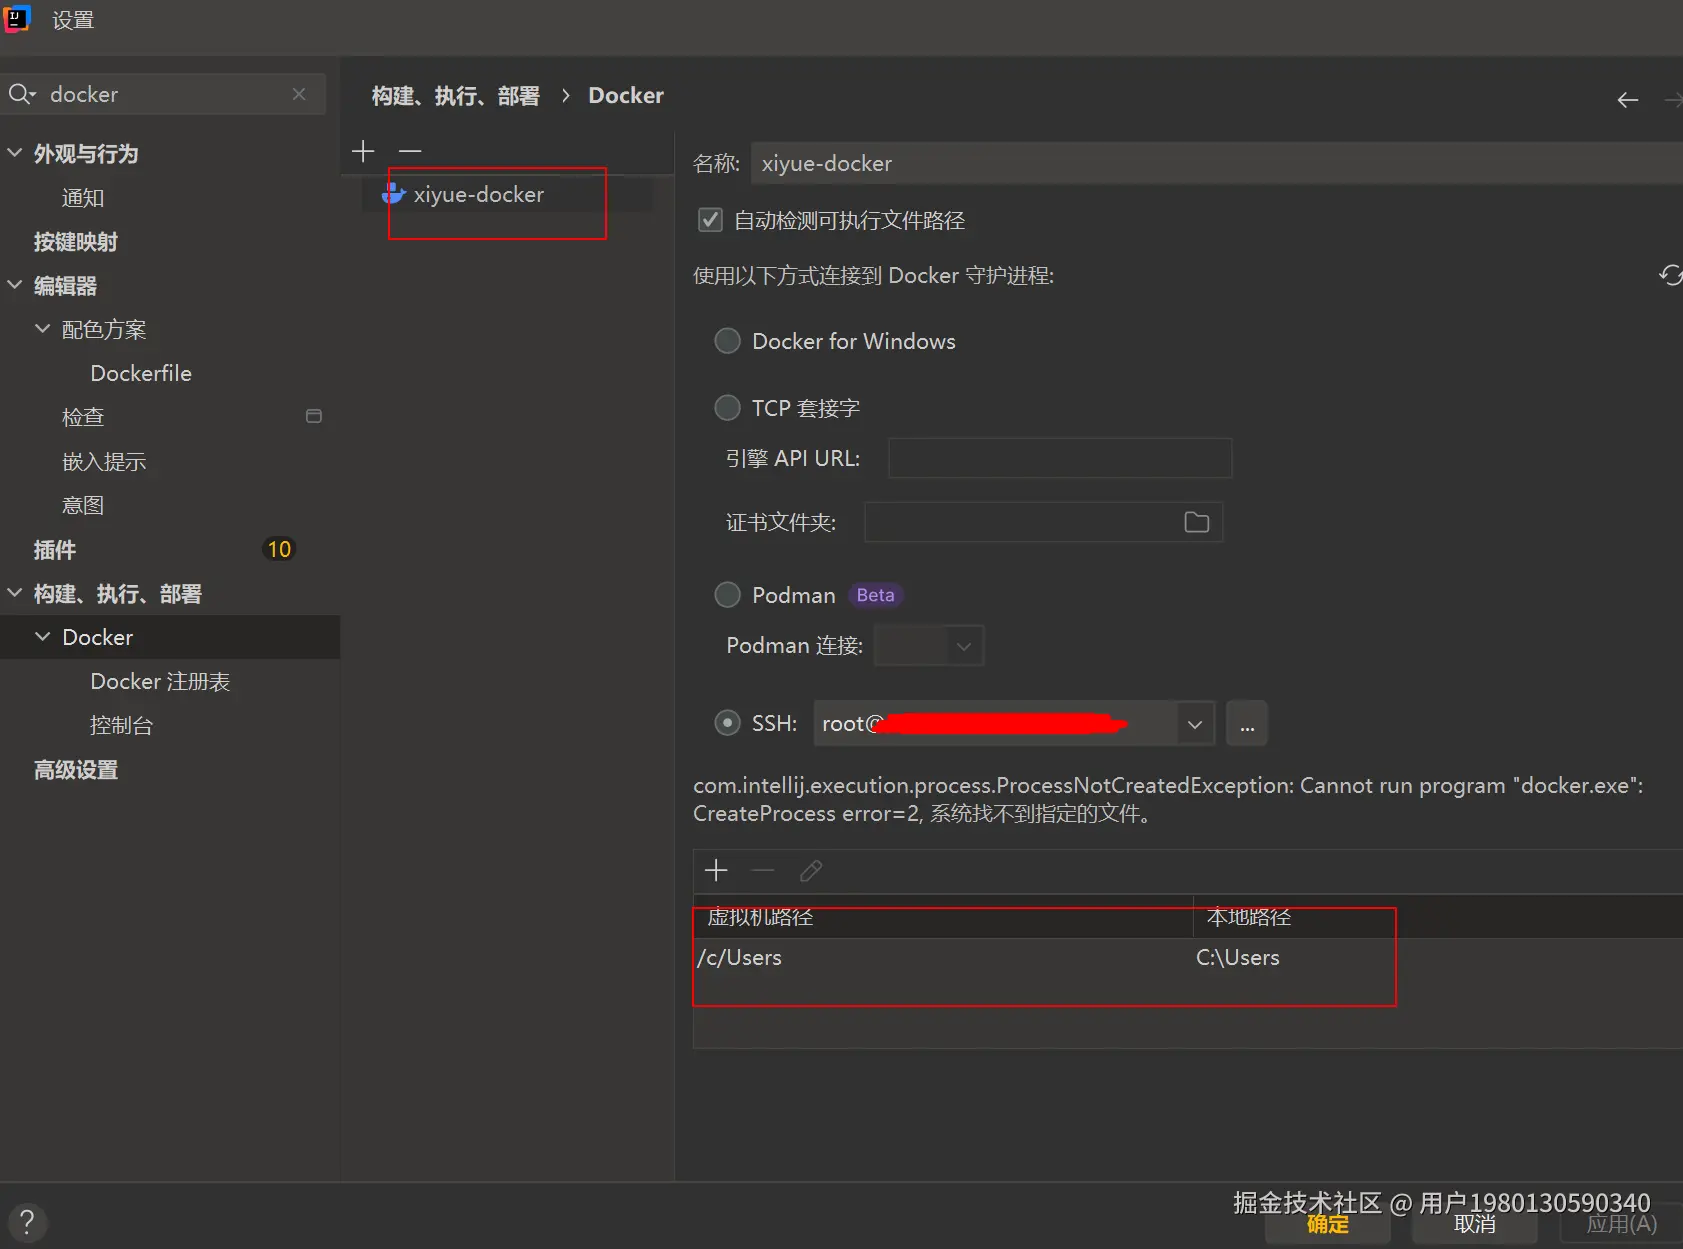Click the IntelliJ logo in title bar
Screen dimensions: 1683x1249
pyautogui.click(x=17, y=19)
